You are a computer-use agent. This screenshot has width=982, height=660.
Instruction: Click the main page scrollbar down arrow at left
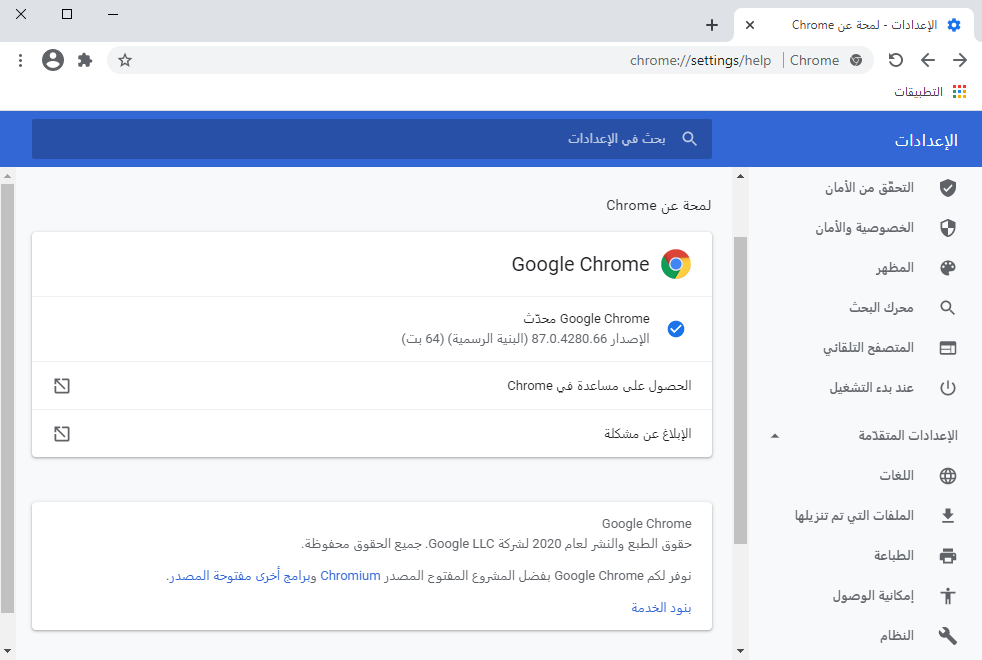click(x=7, y=651)
